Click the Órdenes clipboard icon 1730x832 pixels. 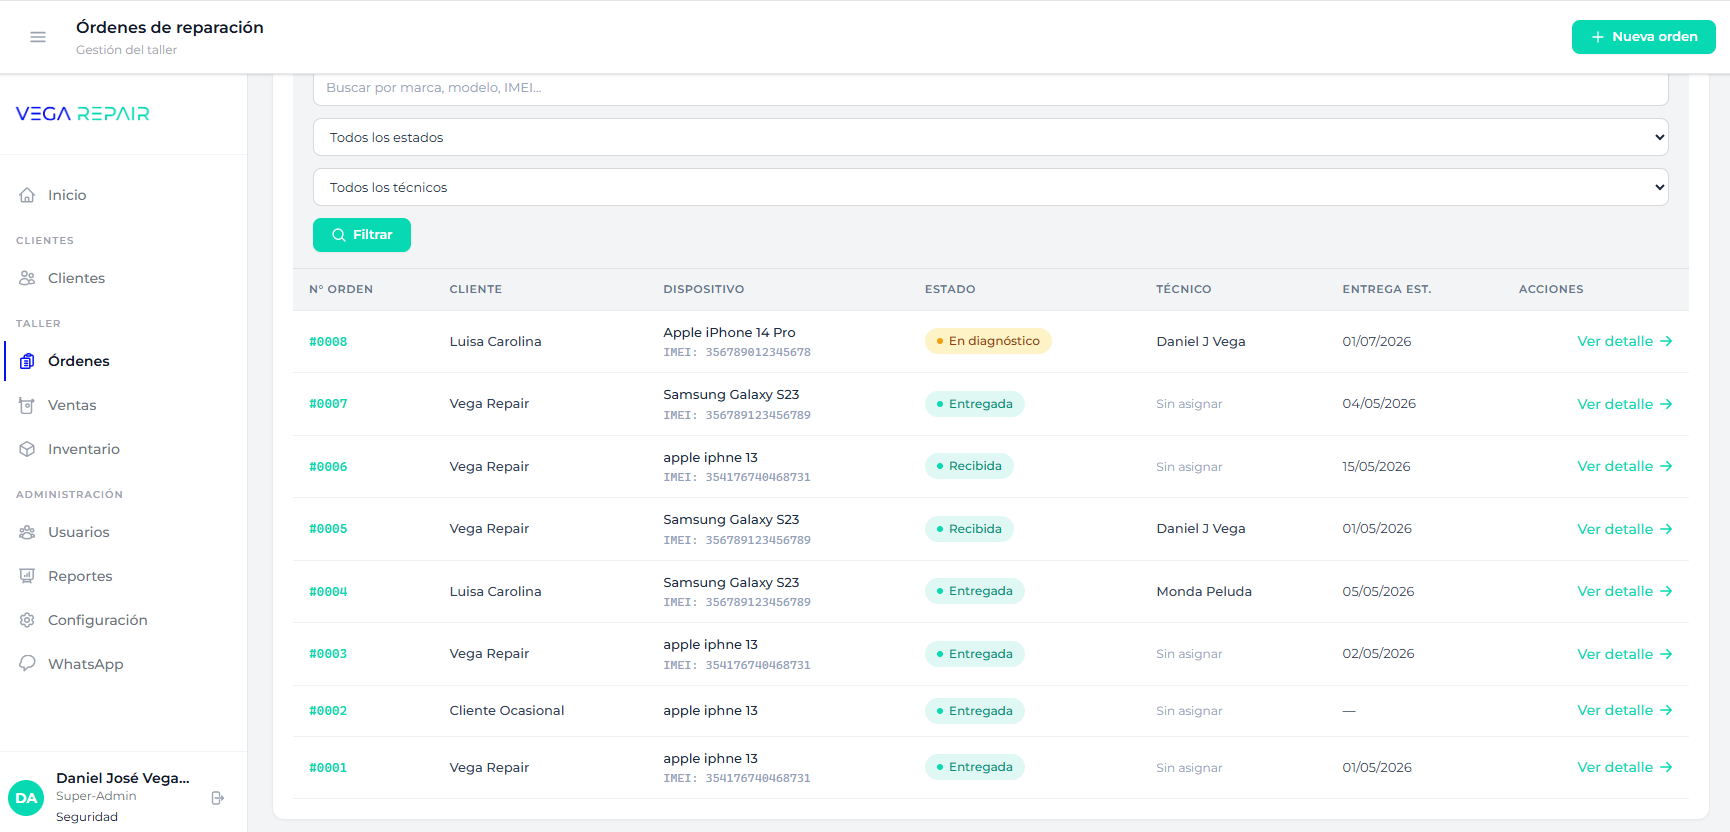click(27, 361)
